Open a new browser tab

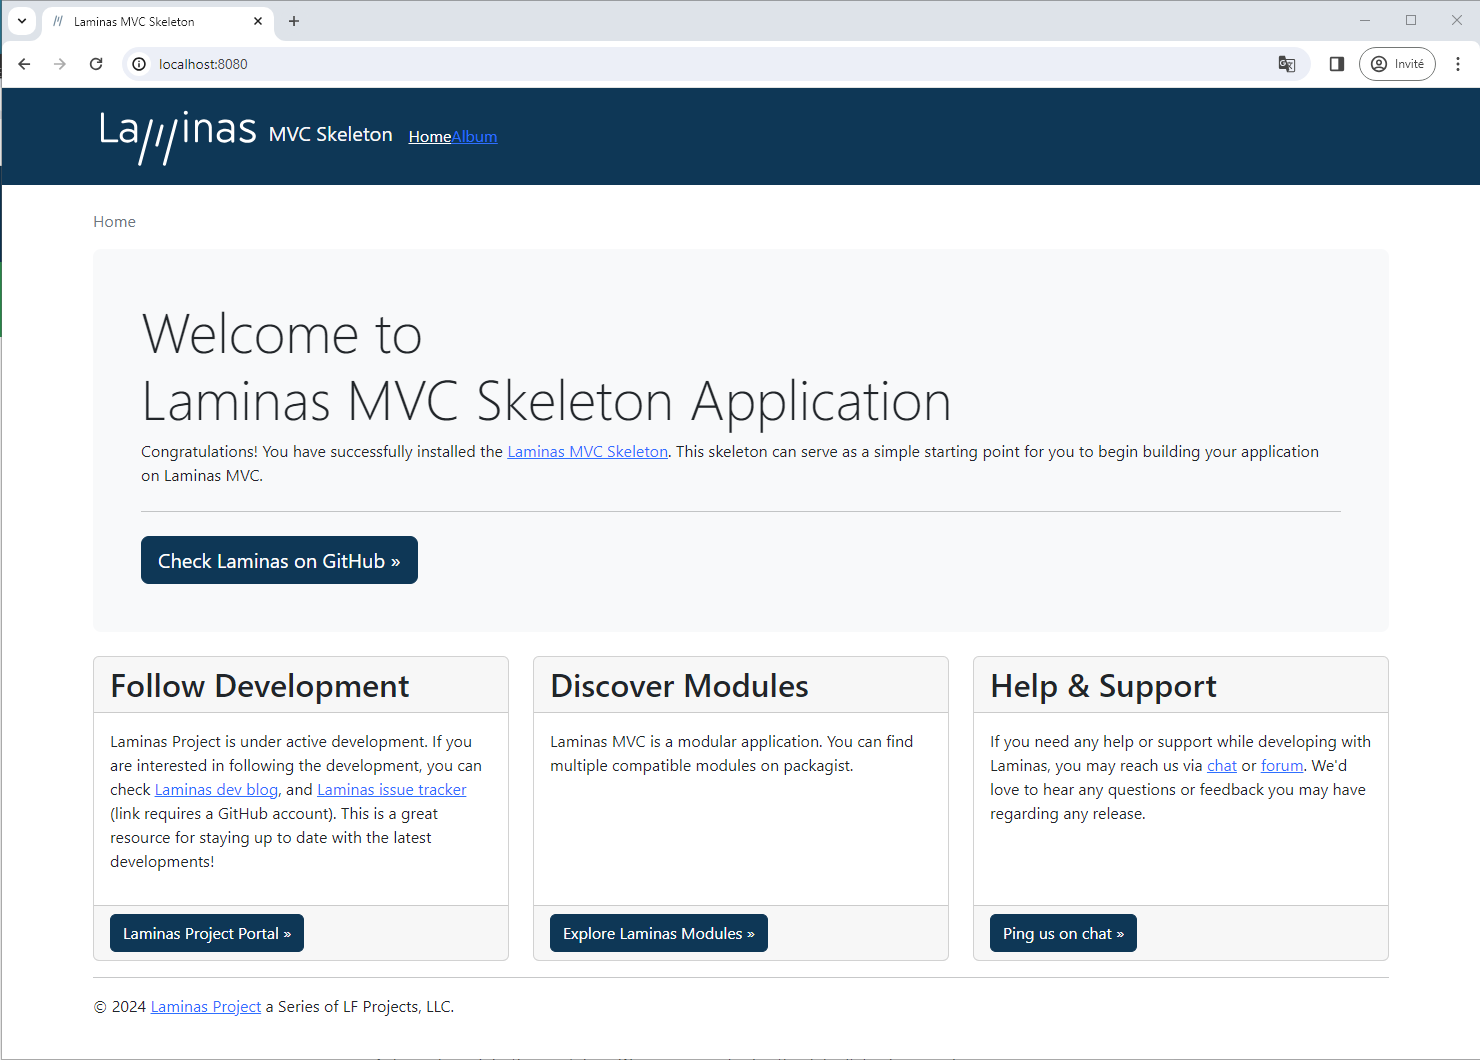coord(294,20)
